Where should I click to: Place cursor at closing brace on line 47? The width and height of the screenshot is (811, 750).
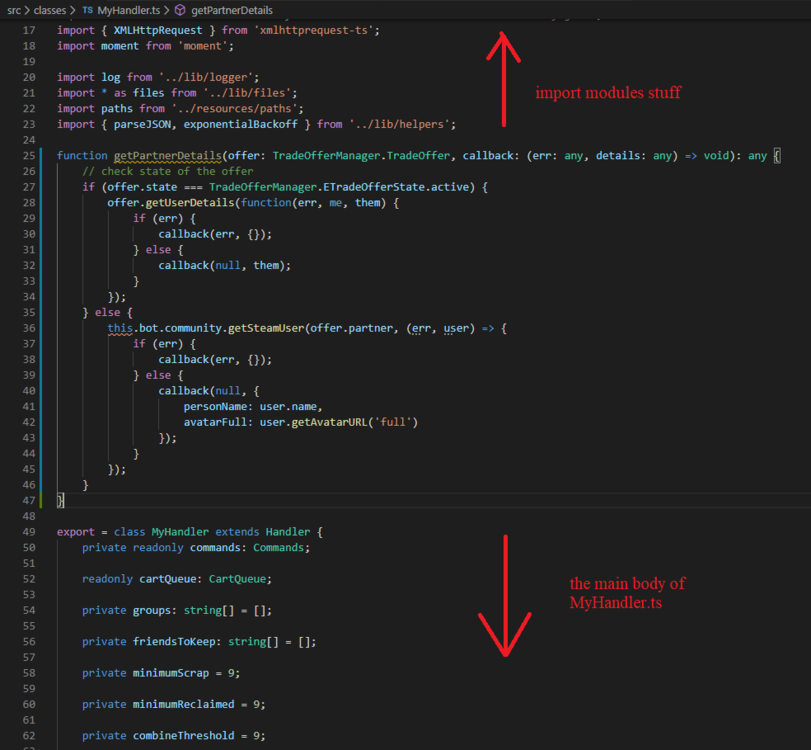[x=60, y=500]
